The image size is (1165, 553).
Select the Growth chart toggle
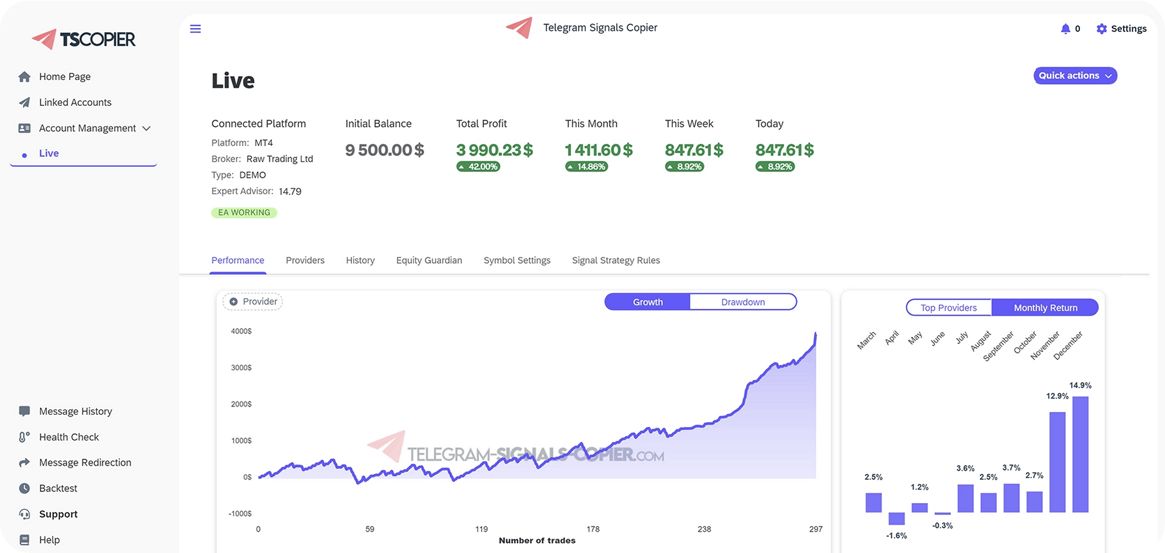point(648,302)
